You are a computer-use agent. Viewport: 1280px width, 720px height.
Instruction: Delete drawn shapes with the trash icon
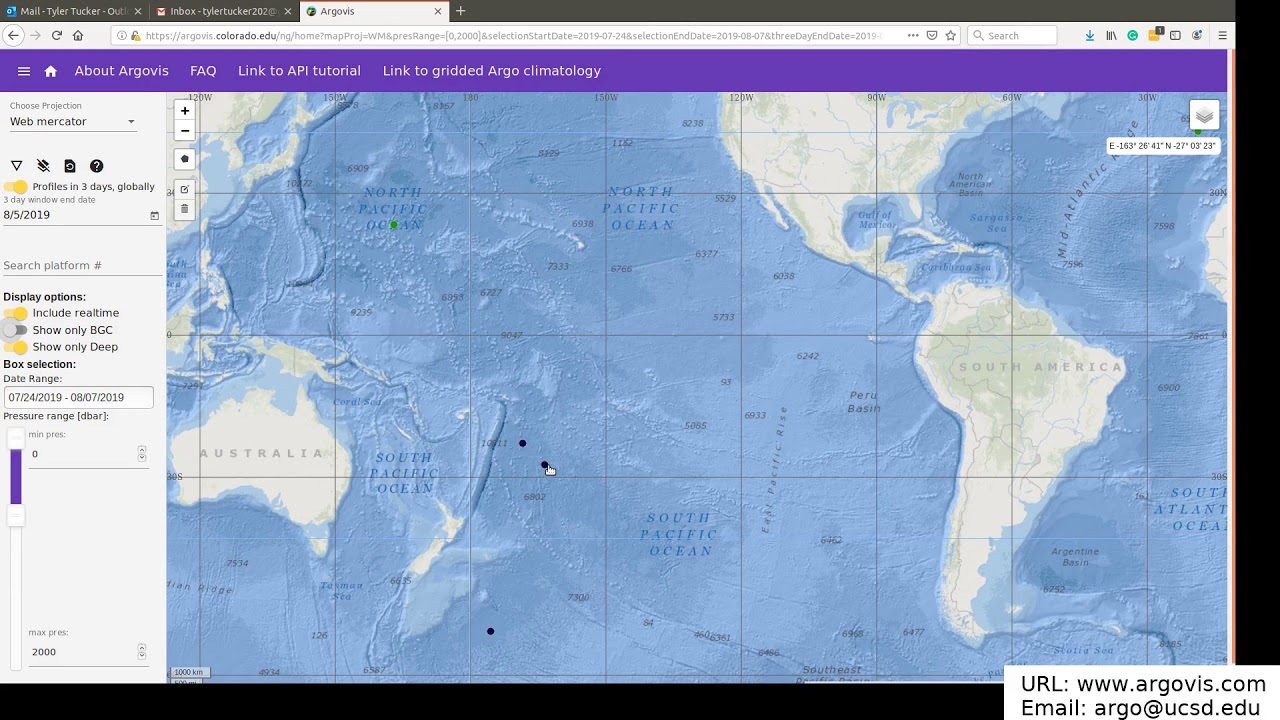185,209
